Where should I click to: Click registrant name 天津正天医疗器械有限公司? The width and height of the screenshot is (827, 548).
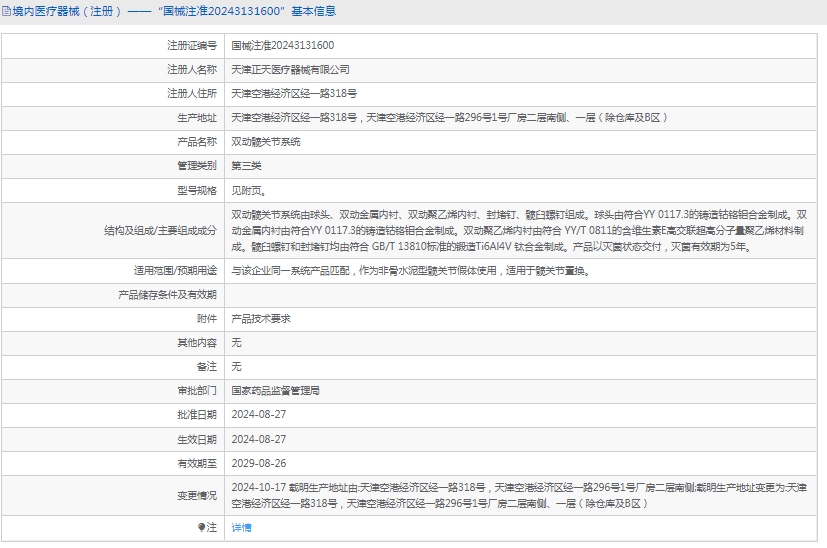click(x=290, y=69)
